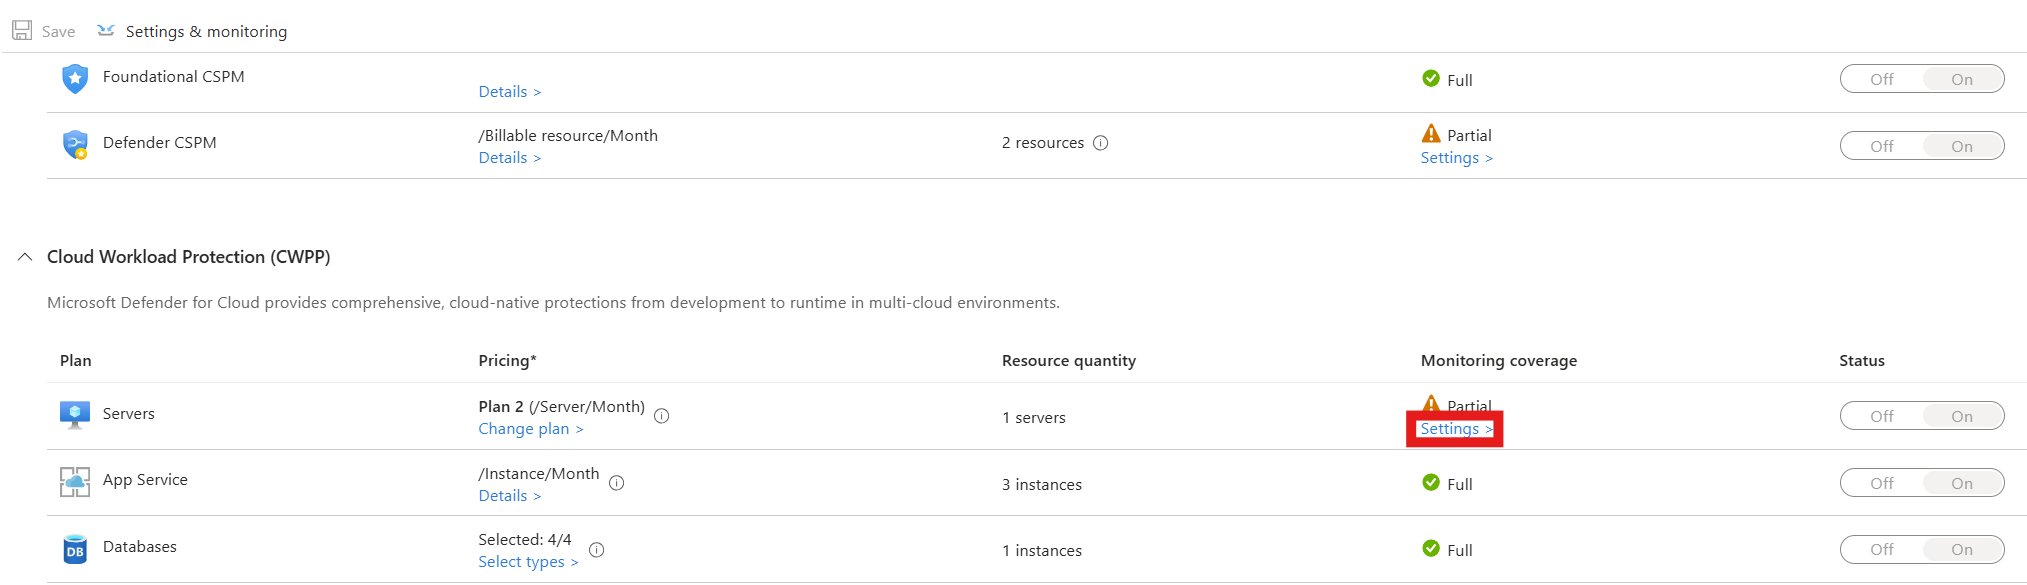The width and height of the screenshot is (2027, 585).
Task: Click the Status column header
Action: click(x=1861, y=361)
